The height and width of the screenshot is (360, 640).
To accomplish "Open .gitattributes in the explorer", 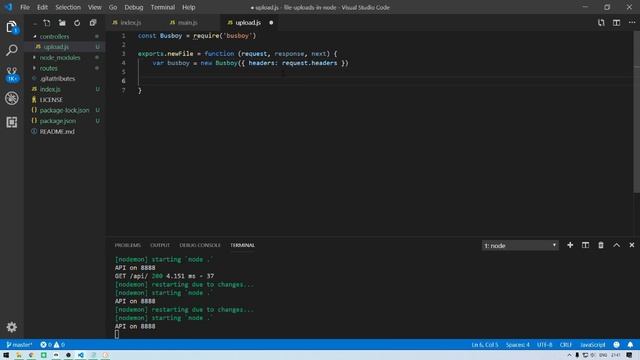I will click(x=57, y=79).
